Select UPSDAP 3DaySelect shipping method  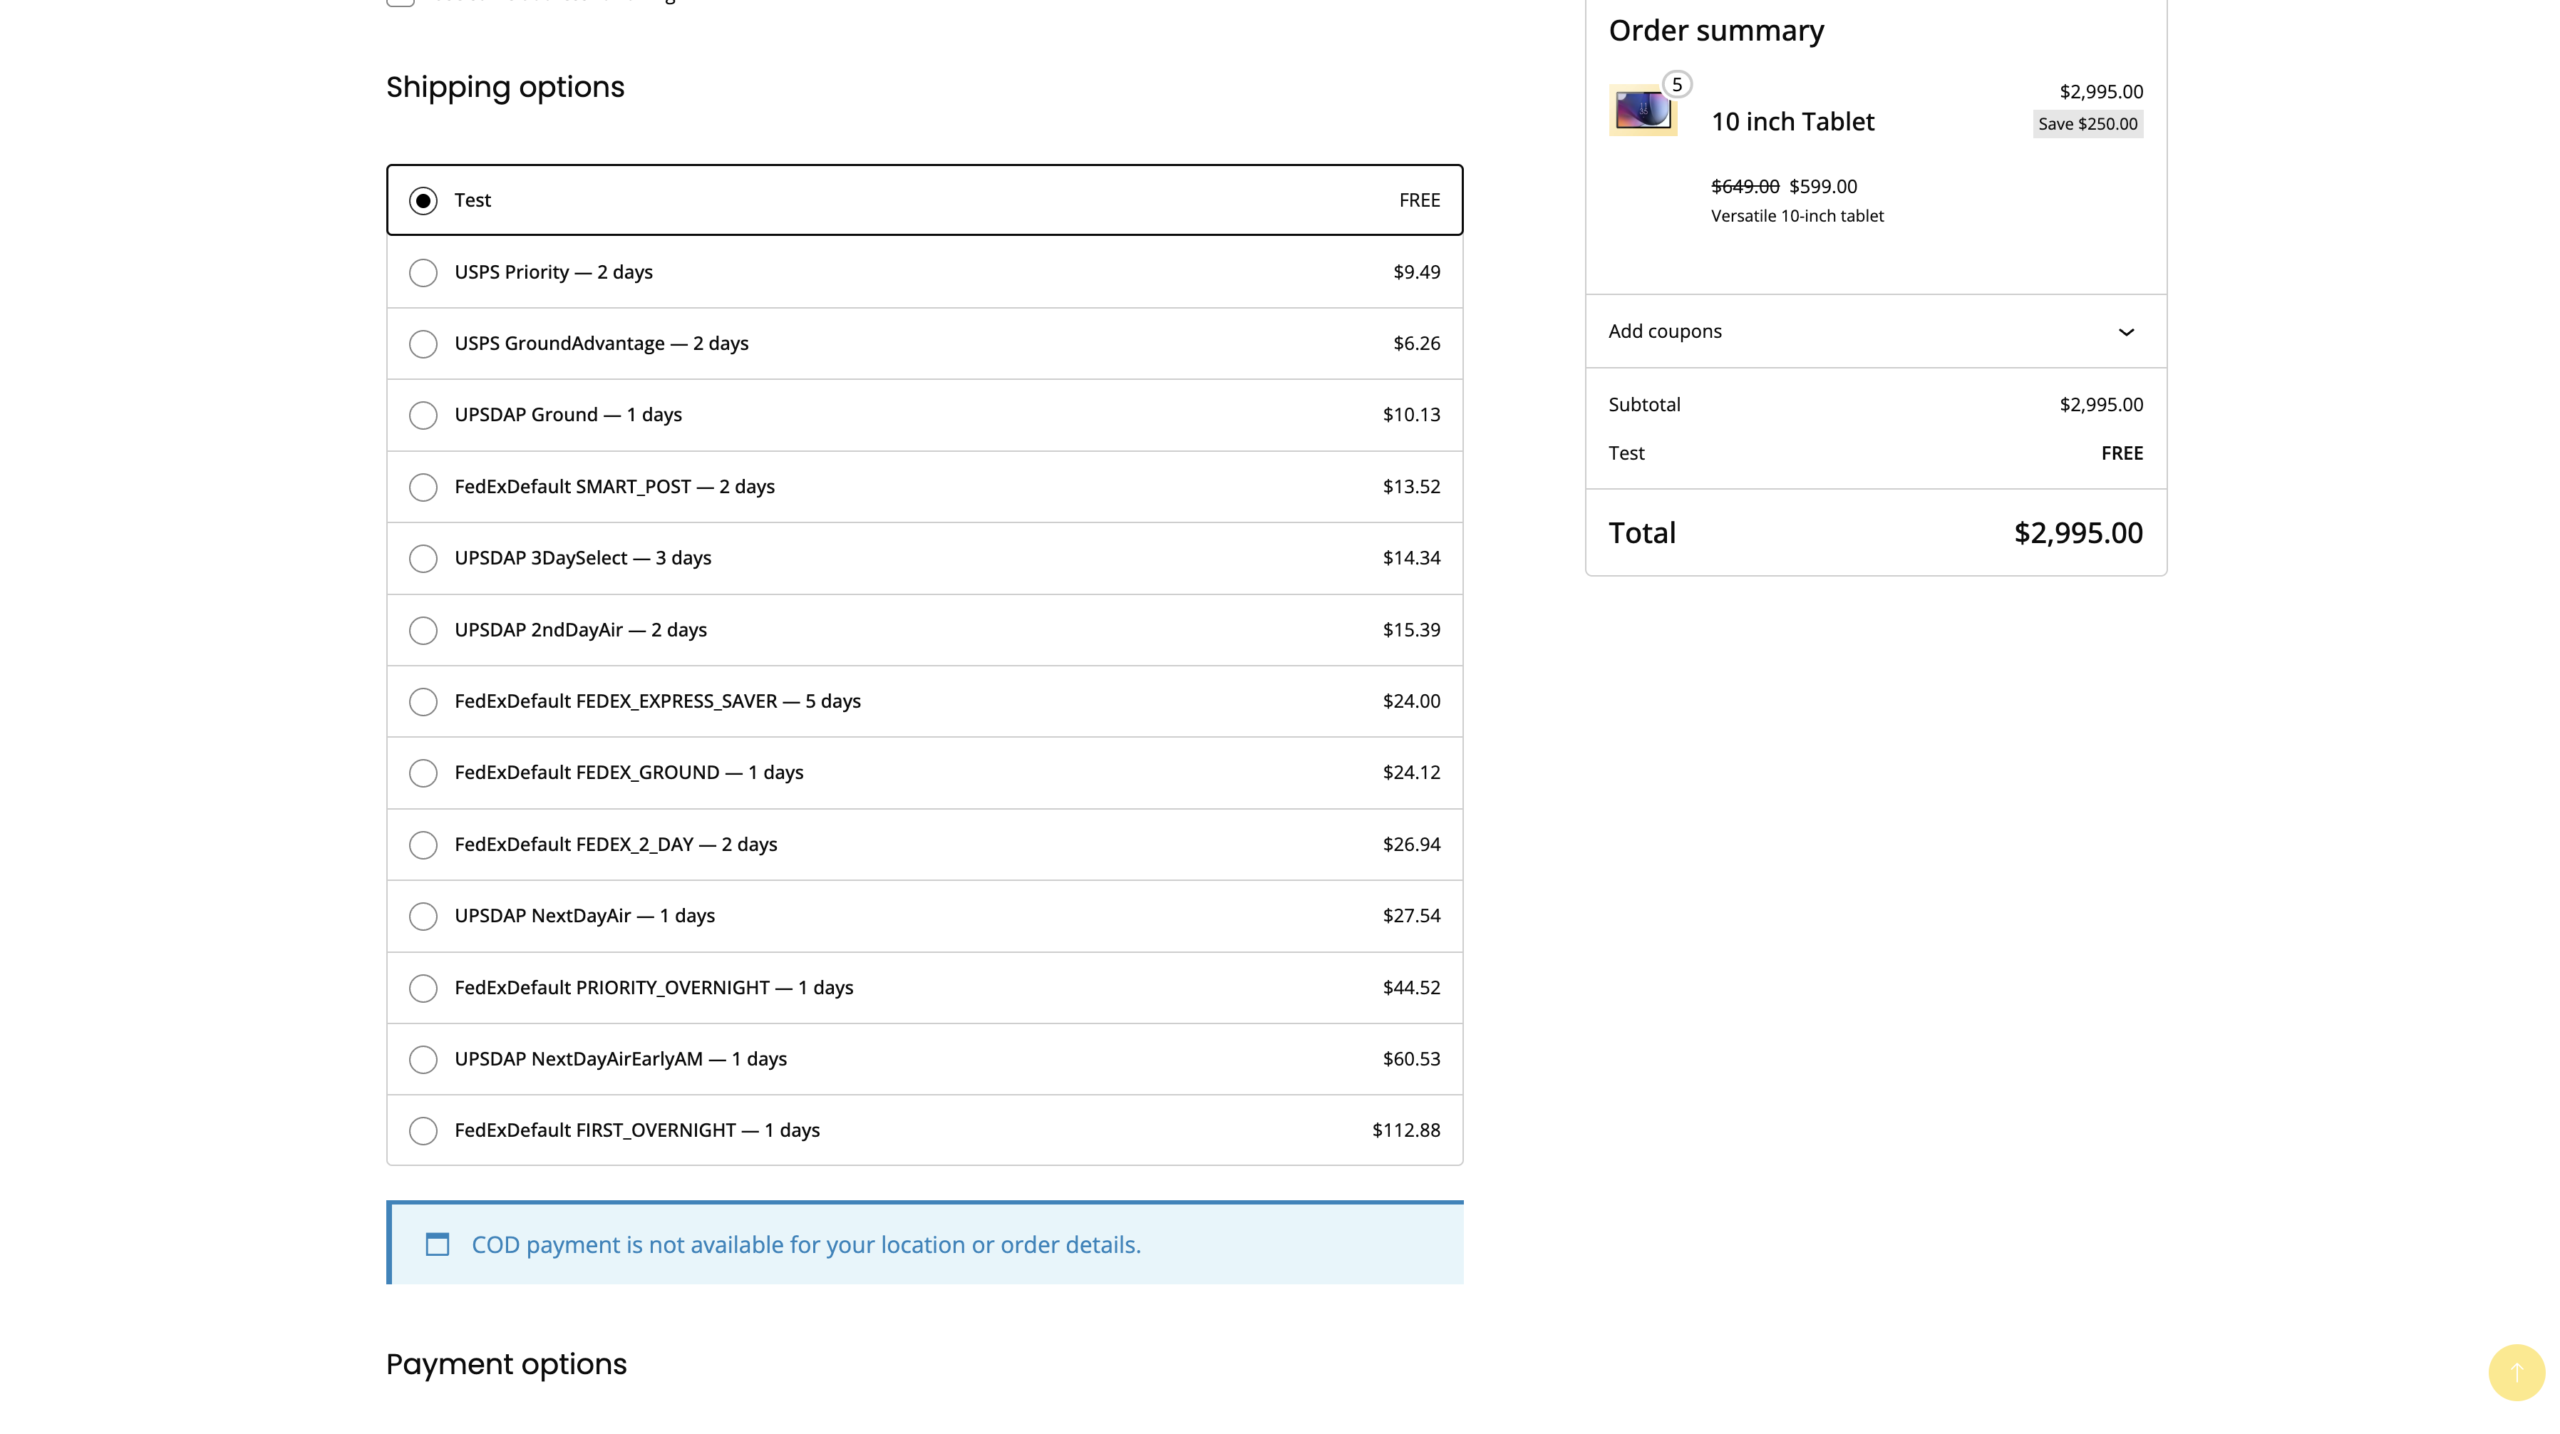[x=423, y=558]
